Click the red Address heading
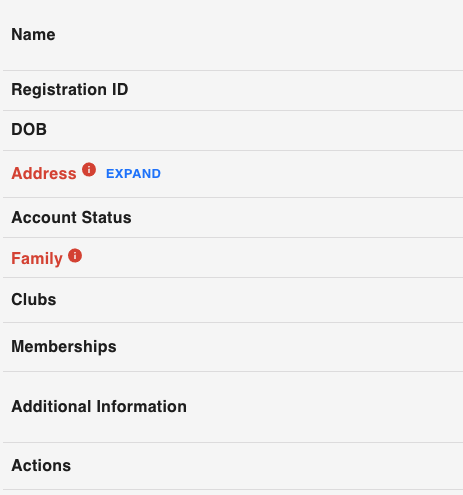This screenshot has height=495, width=463. pos(44,174)
